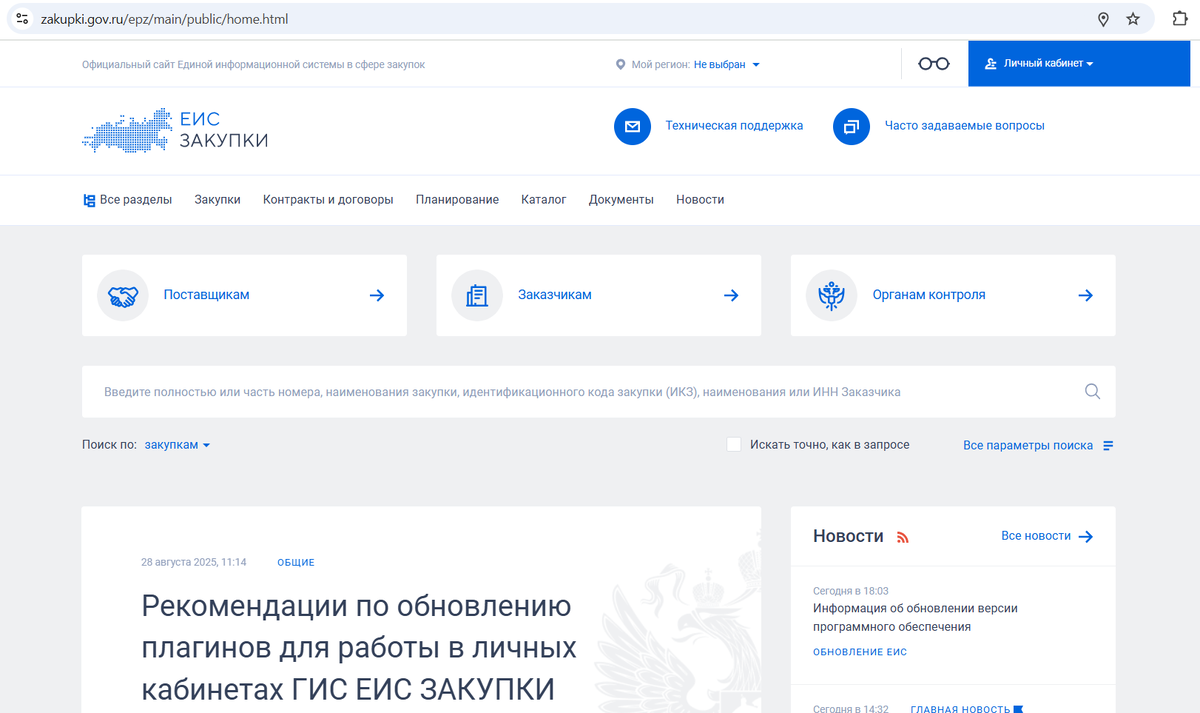This screenshot has width=1200, height=713.
Task: Click the eyeglasses accessibility icon
Action: pyautogui.click(x=933, y=62)
